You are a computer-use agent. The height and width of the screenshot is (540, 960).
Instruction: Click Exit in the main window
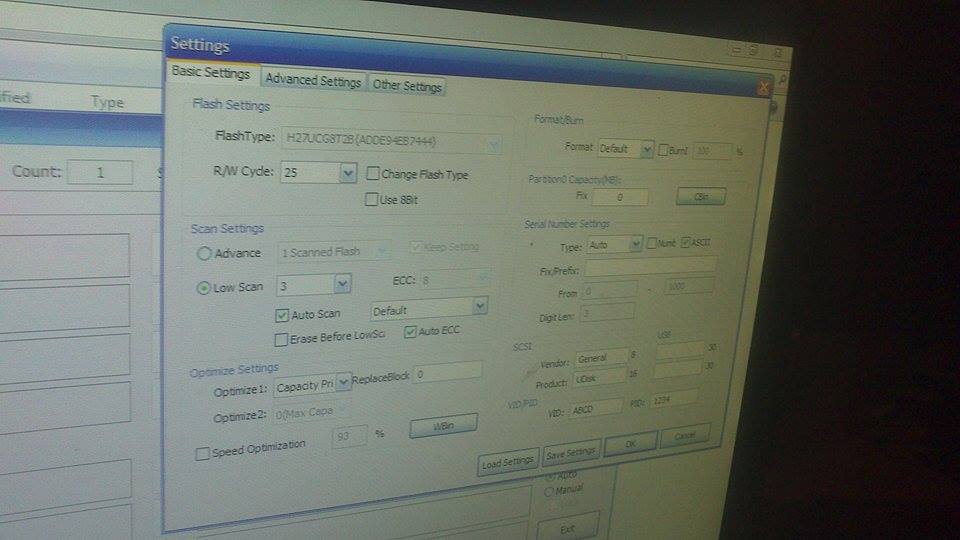(x=568, y=528)
